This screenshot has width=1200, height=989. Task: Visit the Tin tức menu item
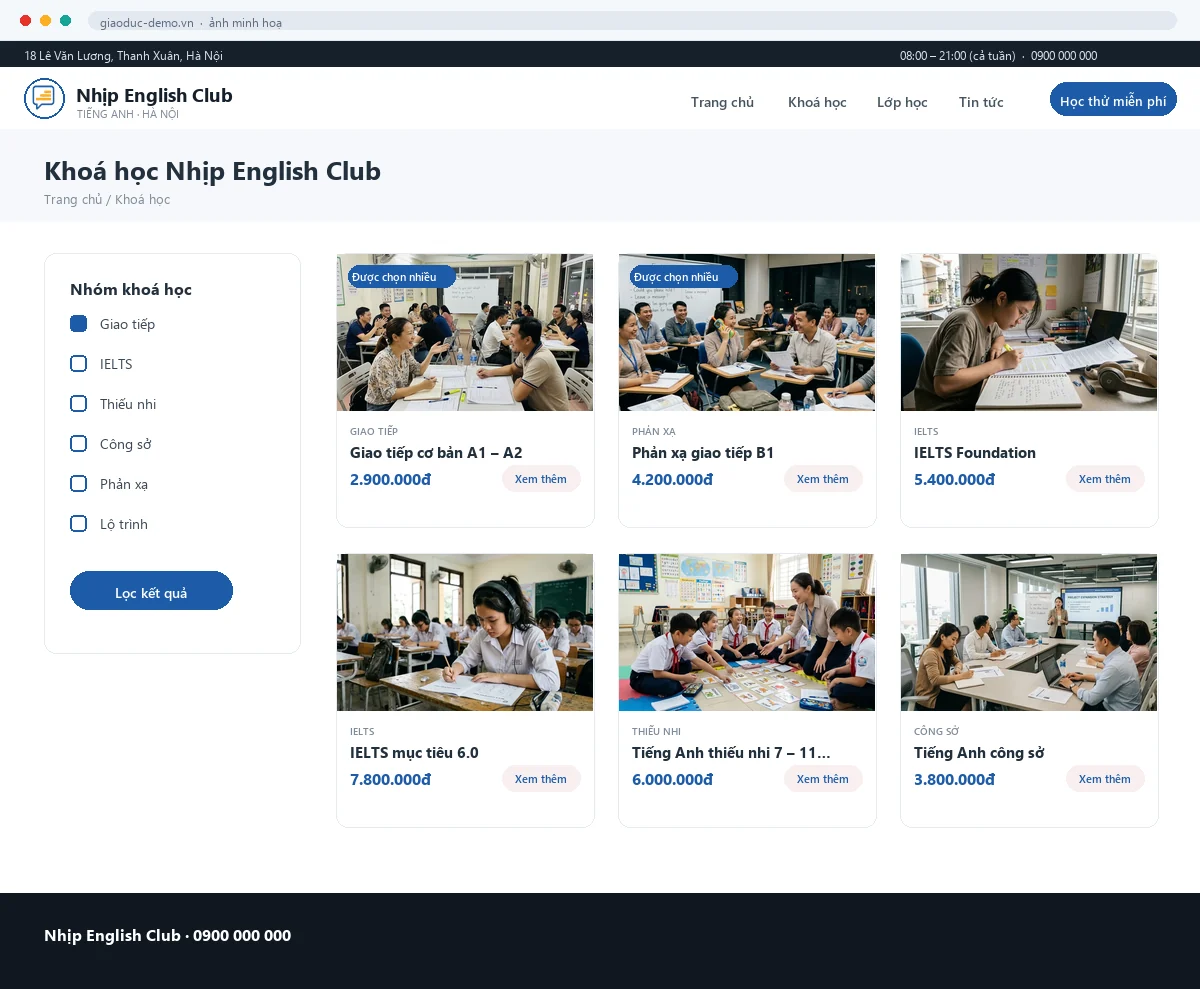coord(981,102)
